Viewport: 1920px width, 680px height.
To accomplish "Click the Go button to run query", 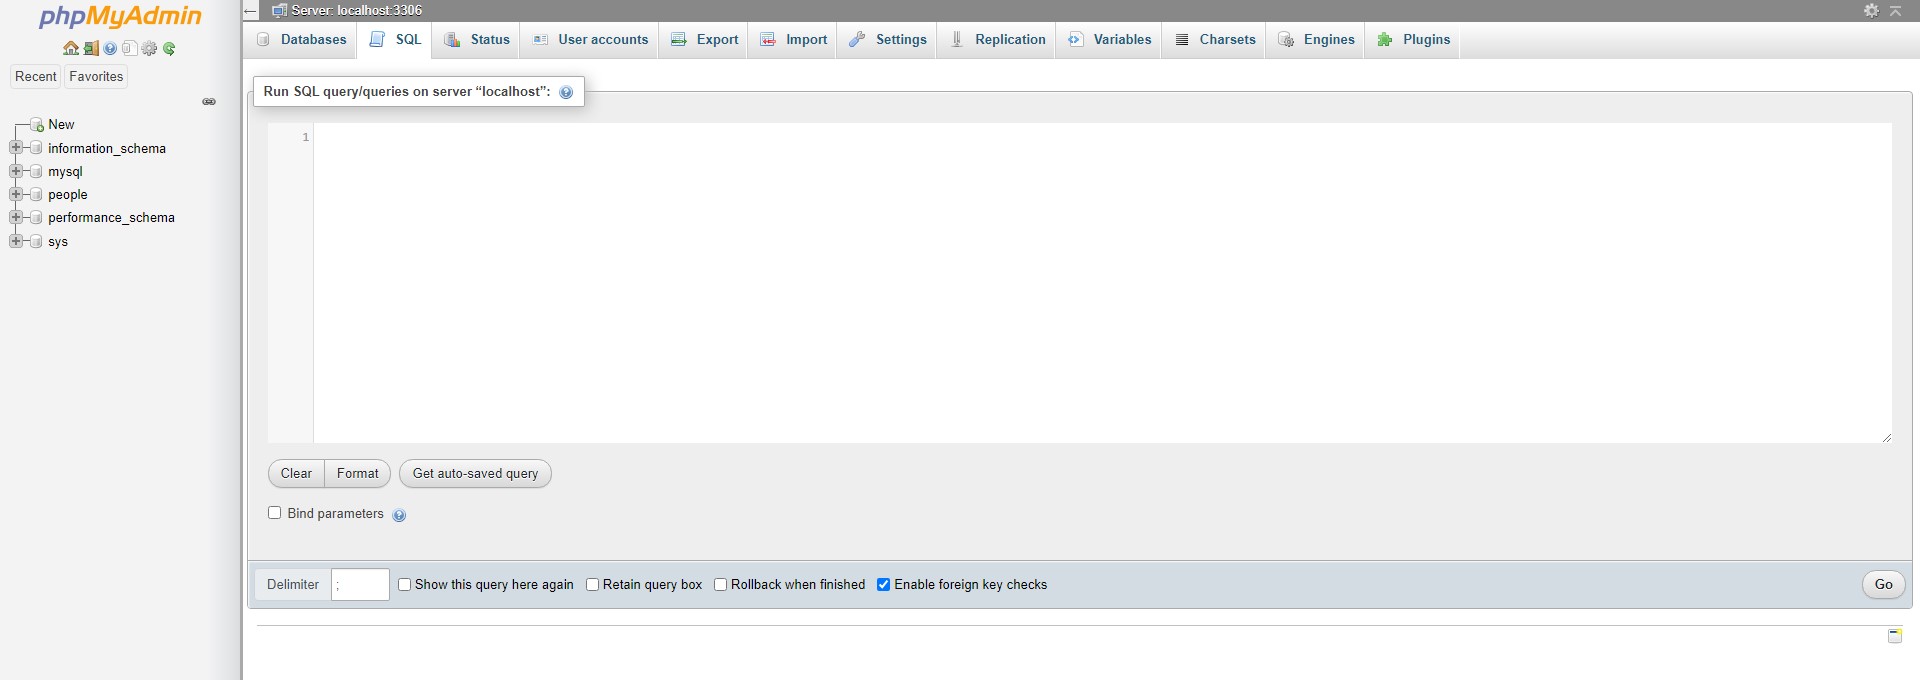I will (x=1883, y=585).
